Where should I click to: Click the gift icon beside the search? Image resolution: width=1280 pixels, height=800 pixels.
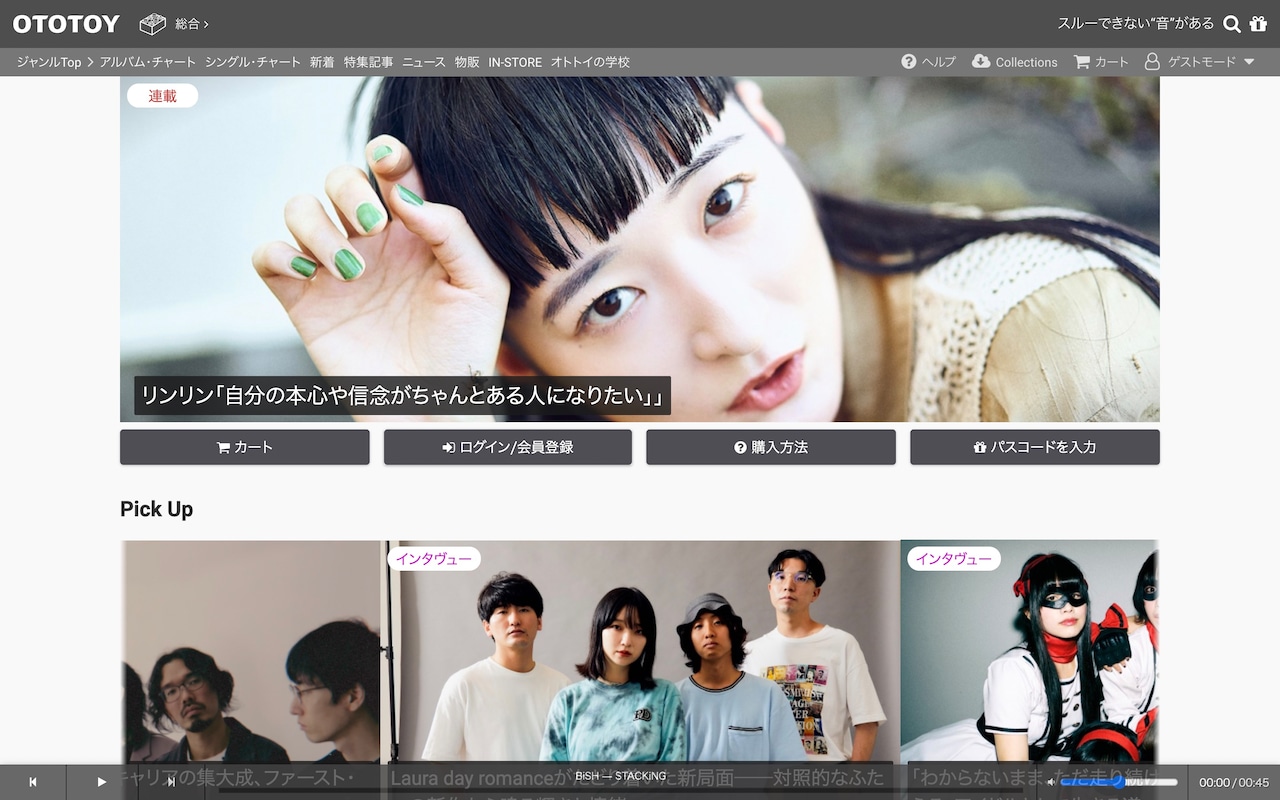1259,23
